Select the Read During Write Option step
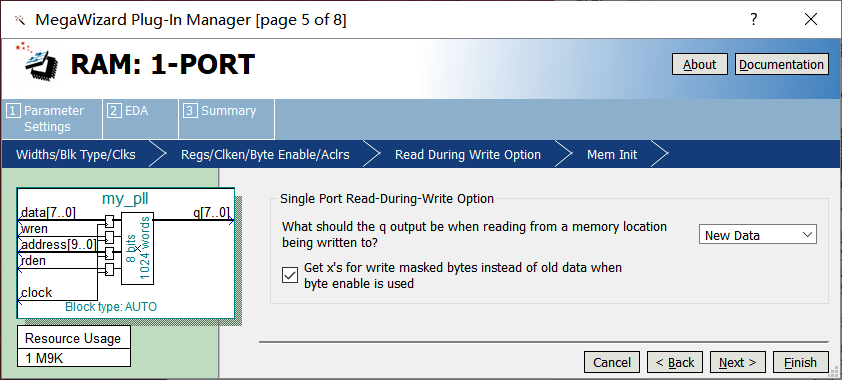Screen dimensions: 842x380 pyautogui.click(x=468, y=155)
